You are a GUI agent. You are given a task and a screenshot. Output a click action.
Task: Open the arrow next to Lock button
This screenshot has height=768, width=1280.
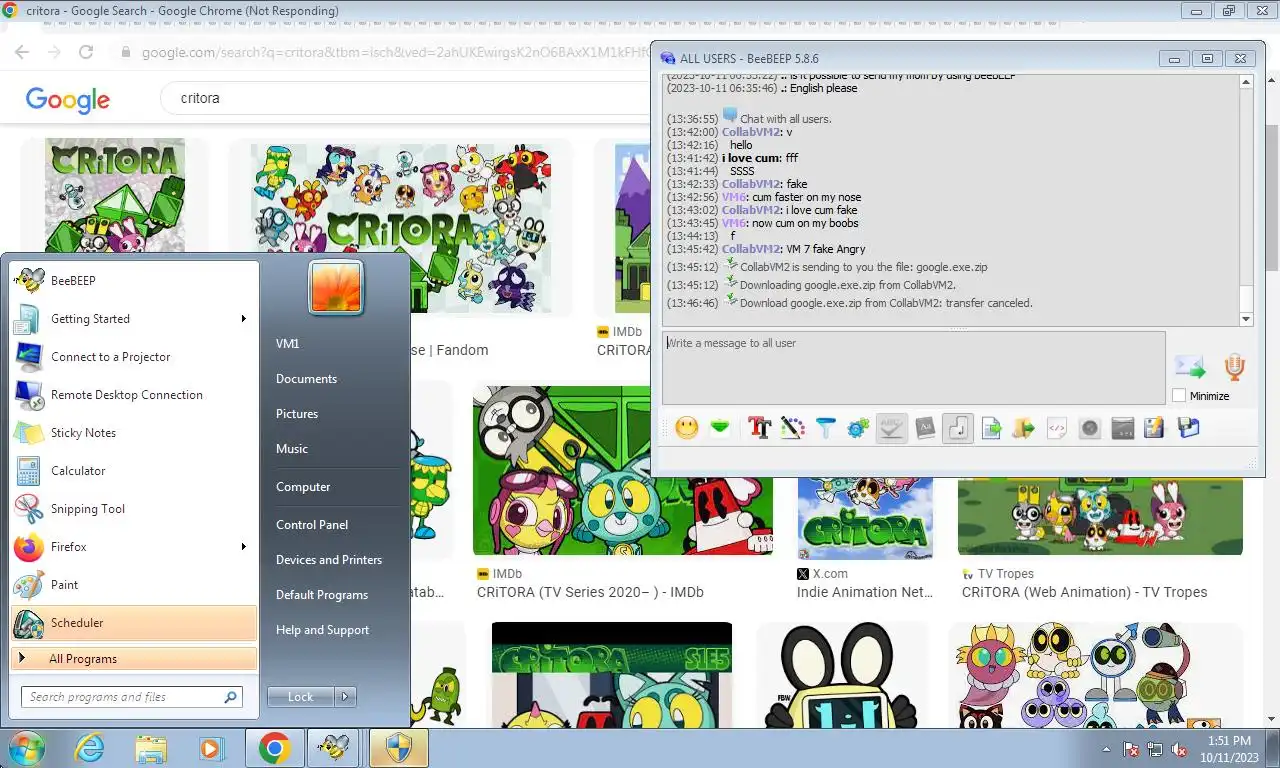(345, 697)
